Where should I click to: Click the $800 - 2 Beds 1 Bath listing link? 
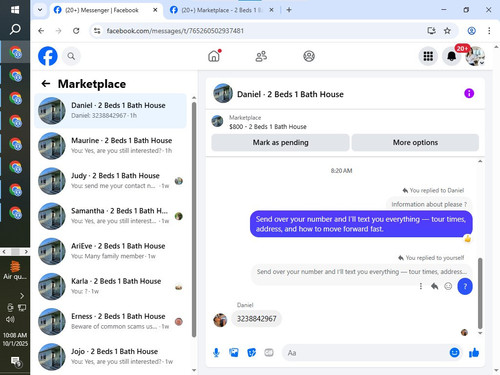tap(268, 126)
